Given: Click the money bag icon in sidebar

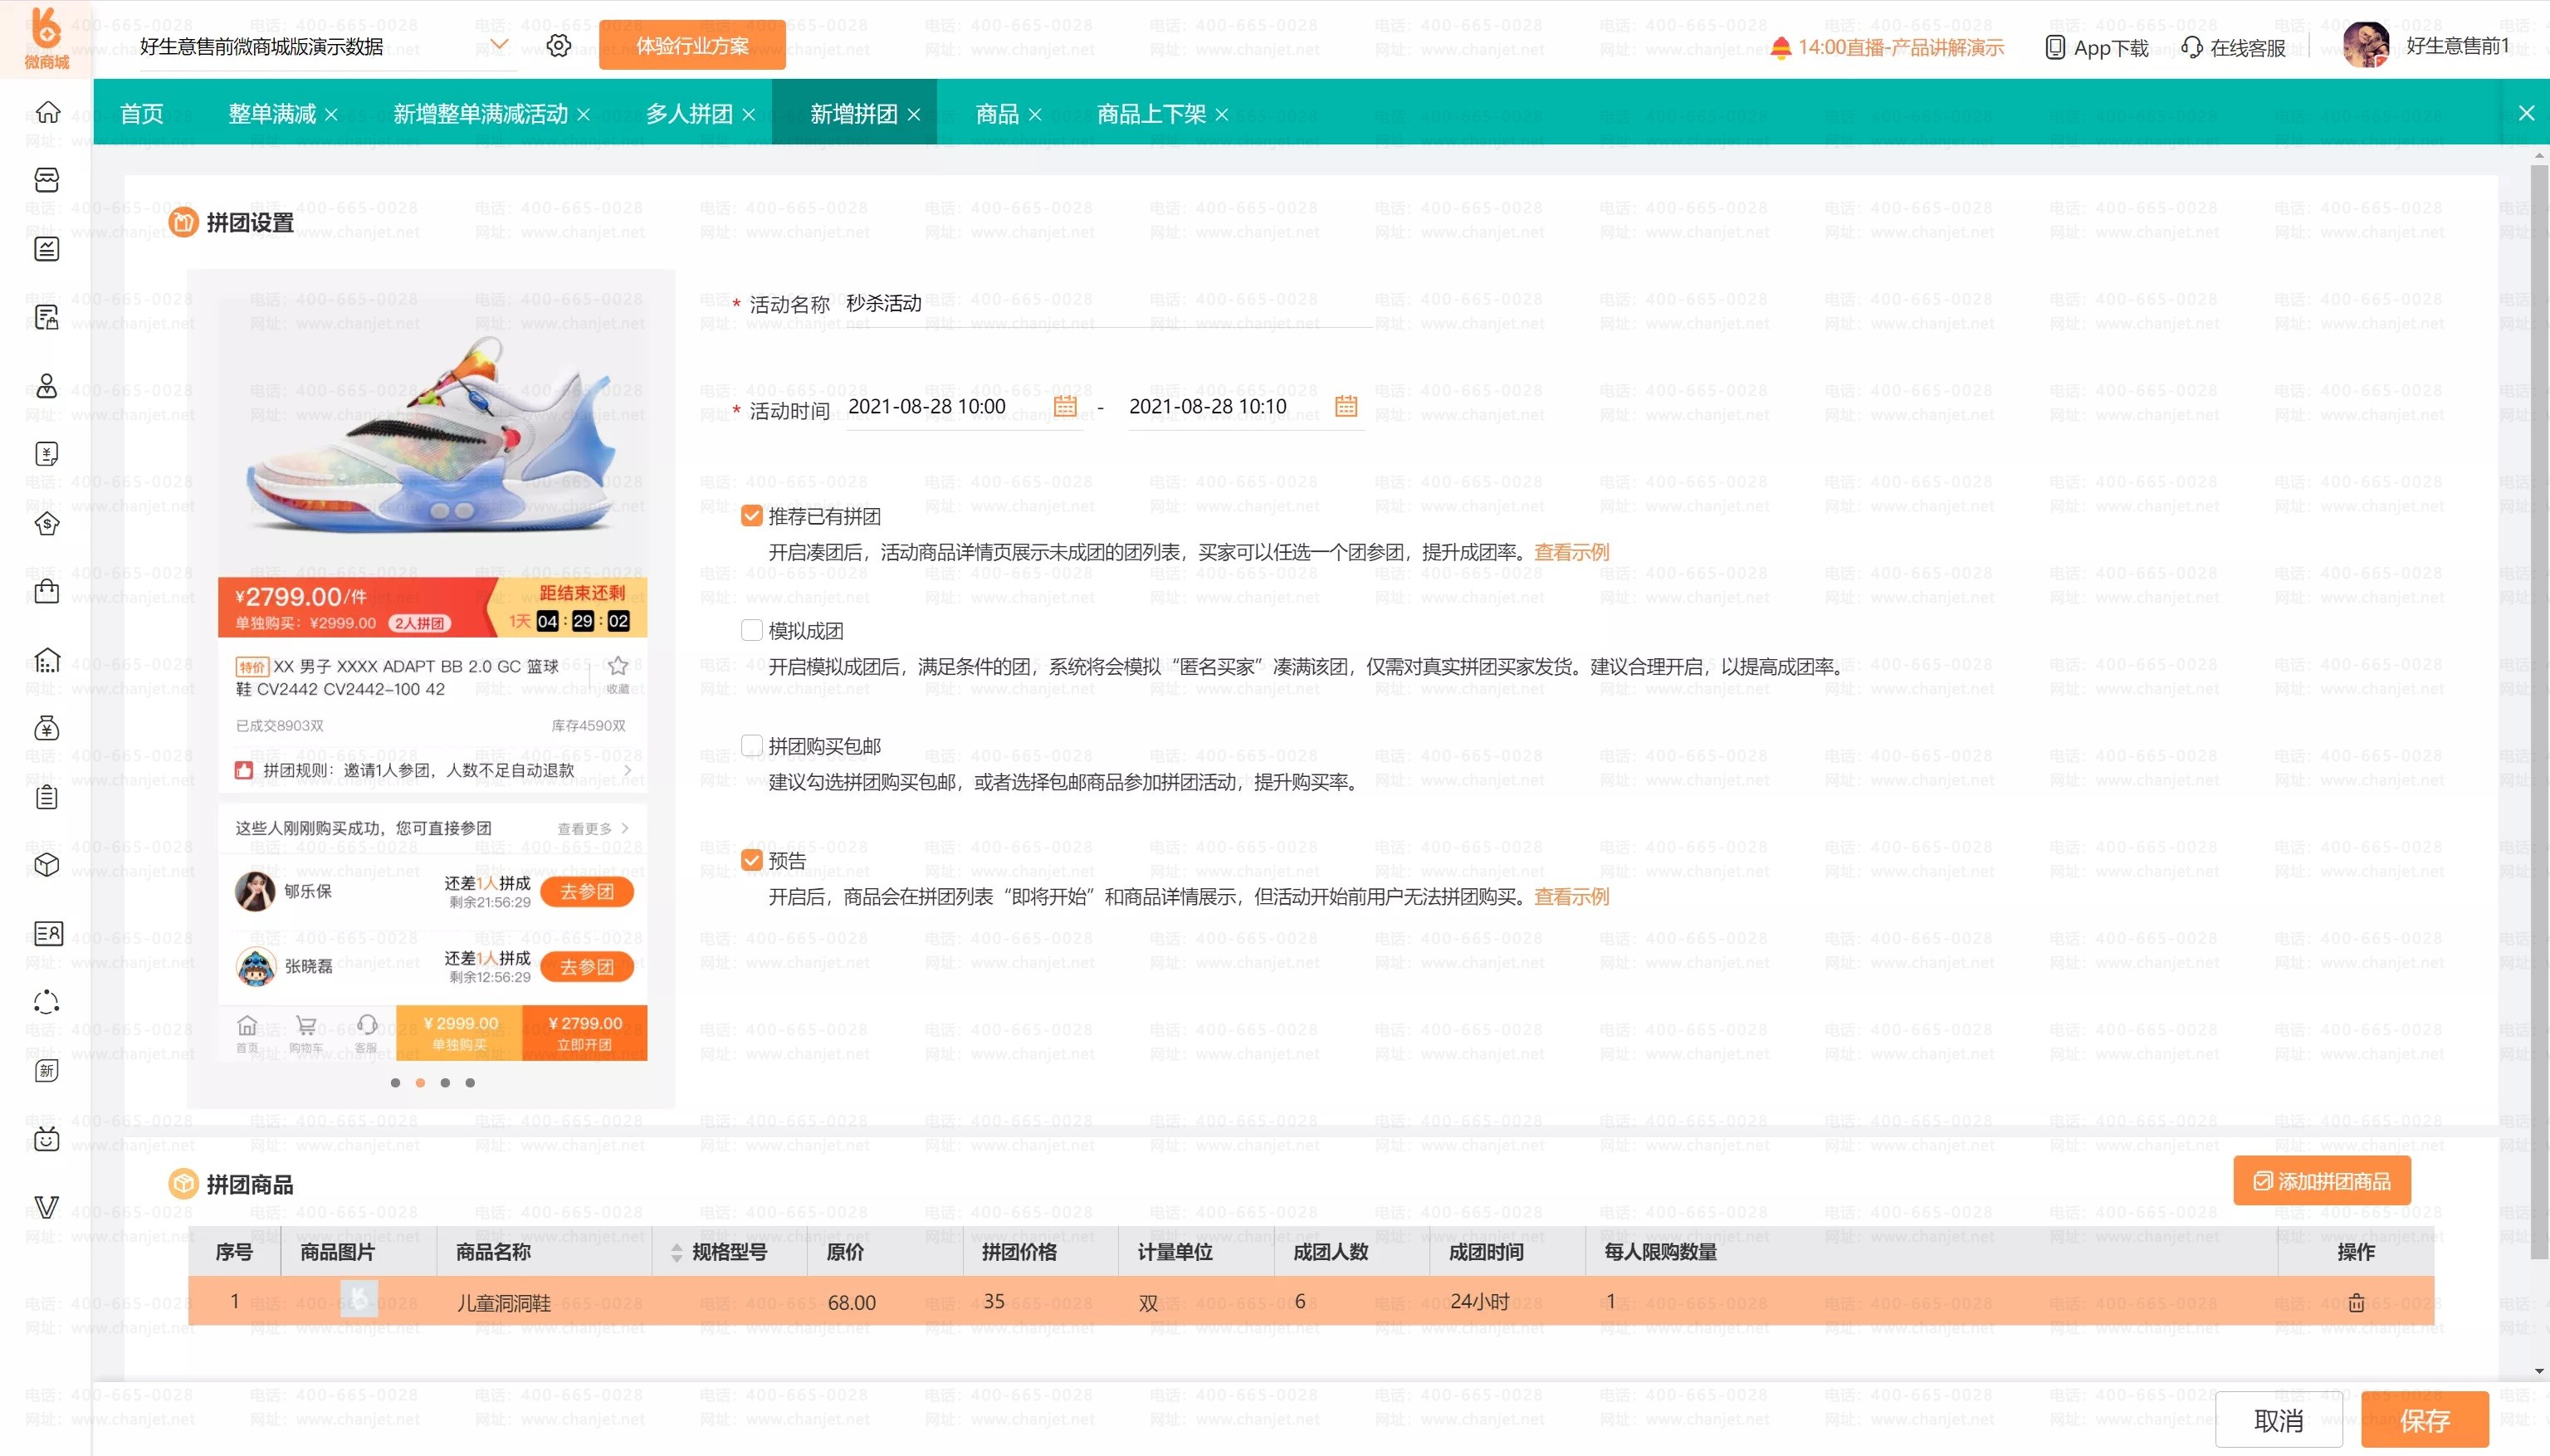Looking at the screenshot, I should point(47,728).
